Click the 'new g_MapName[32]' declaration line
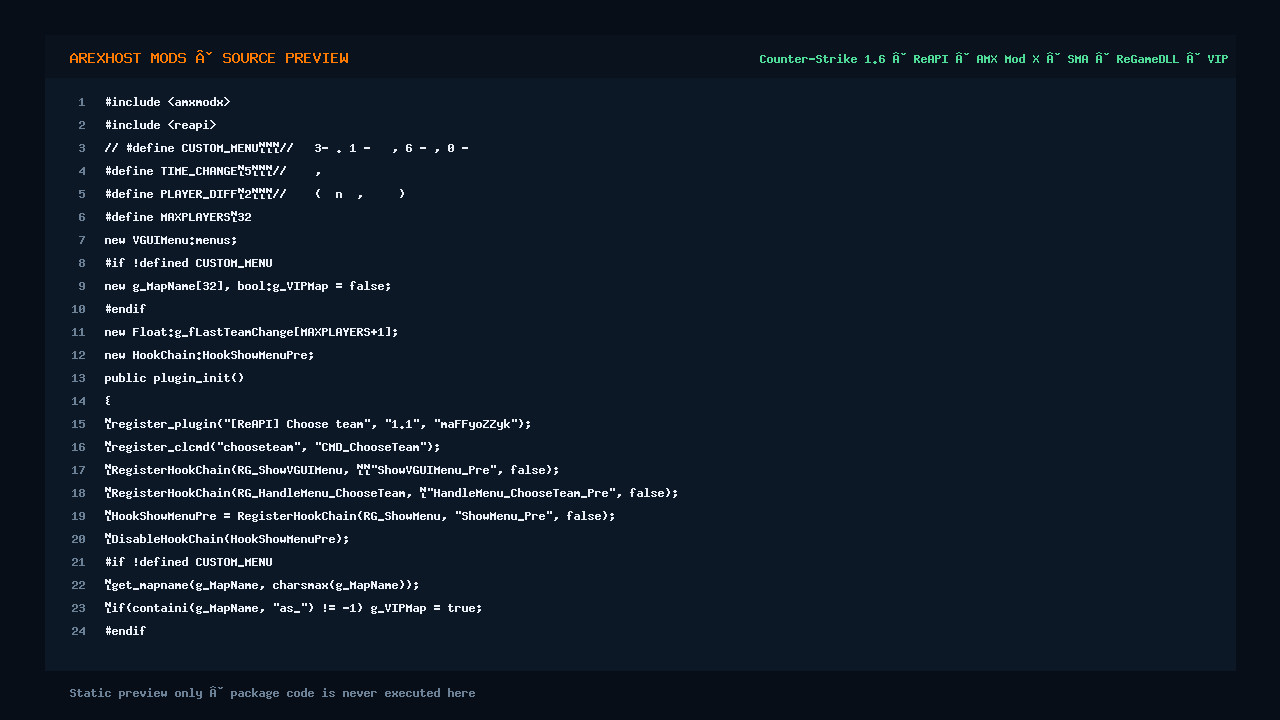The image size is (1280, 720). pyautogui.click(x=248, y=286)
